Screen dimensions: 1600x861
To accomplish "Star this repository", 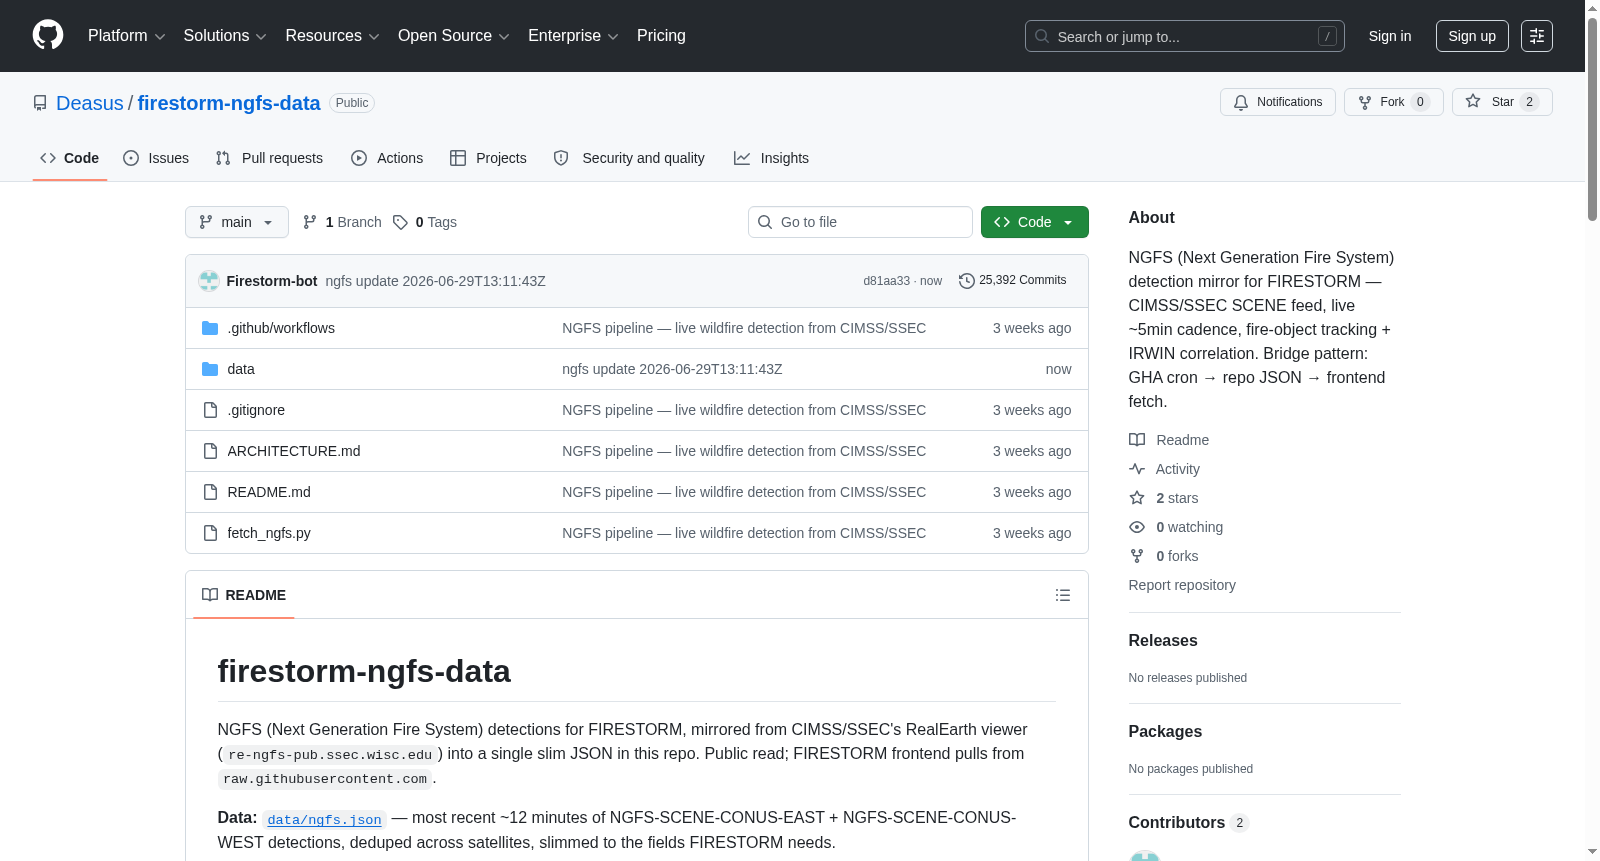I will [1502, 102].
